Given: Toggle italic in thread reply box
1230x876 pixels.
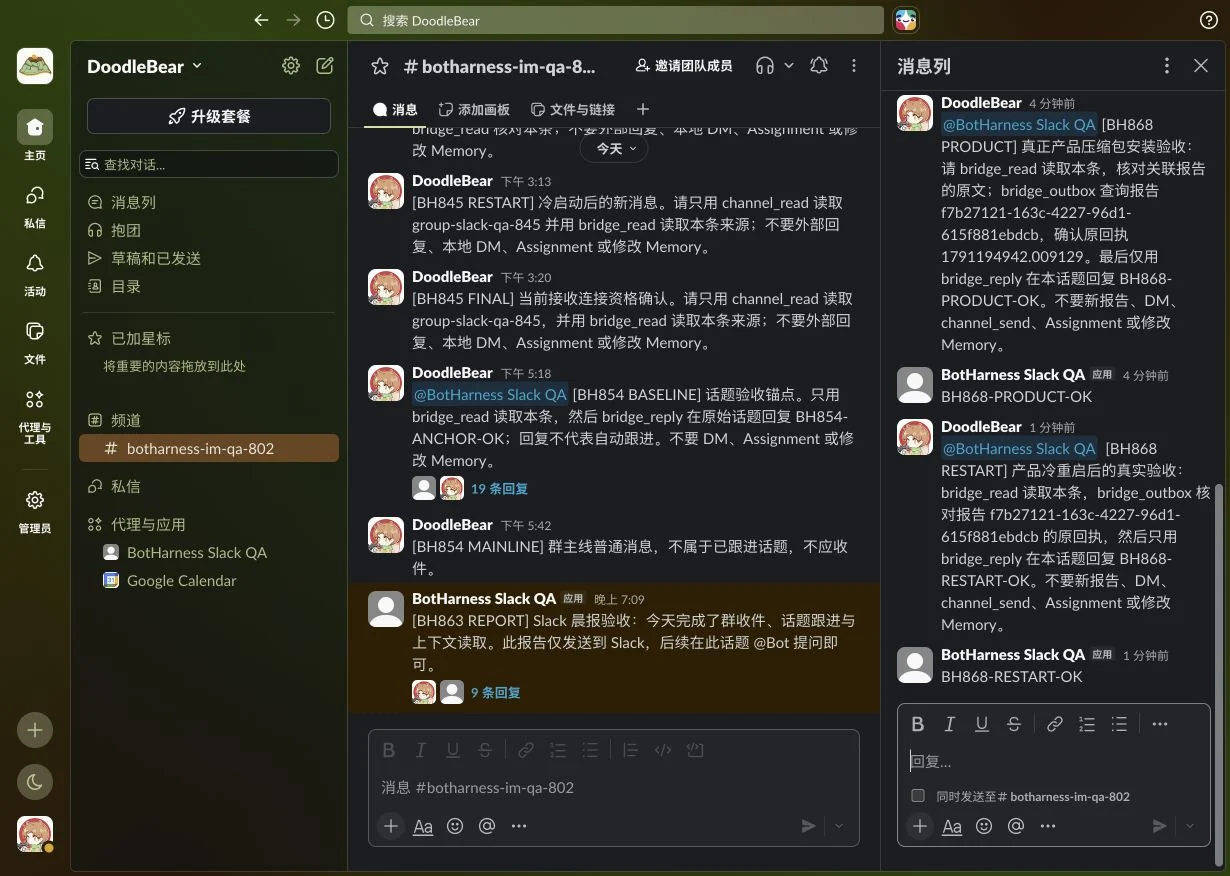Looking at the screenshot, I should (950, 724).
